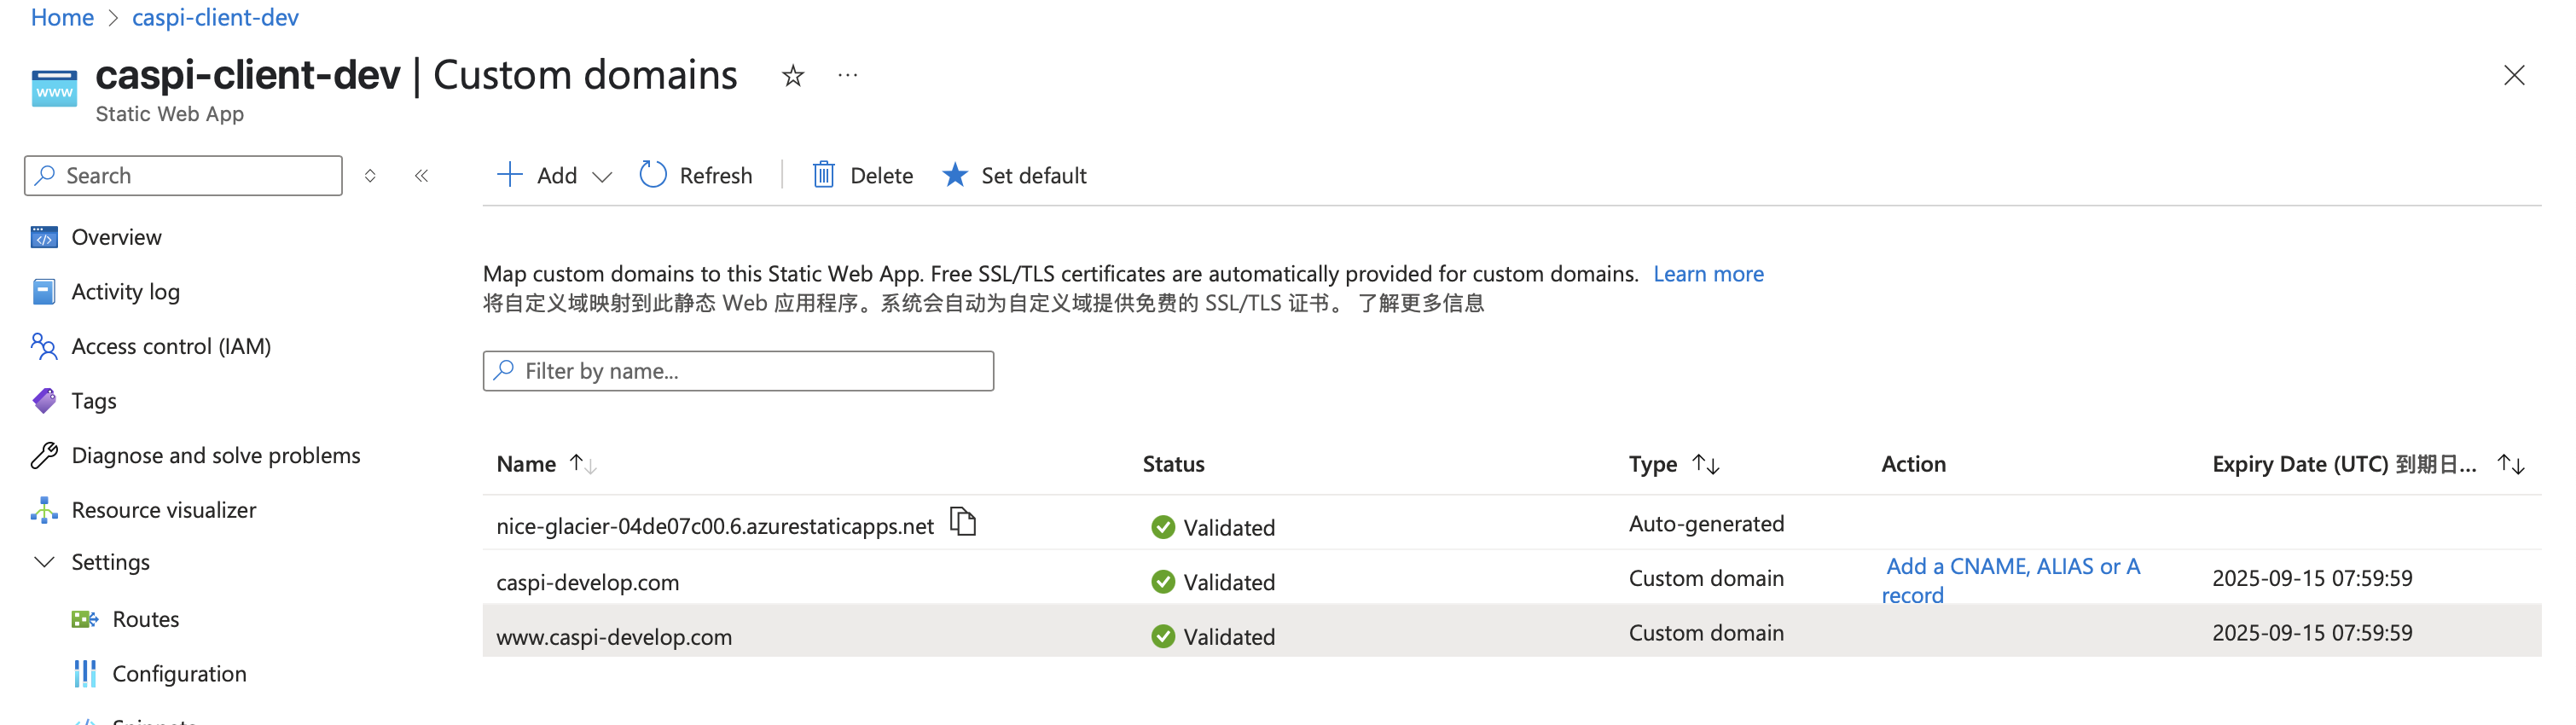
Task: Expand or collapse all sidebar groups
Action: tap(370, 176)
